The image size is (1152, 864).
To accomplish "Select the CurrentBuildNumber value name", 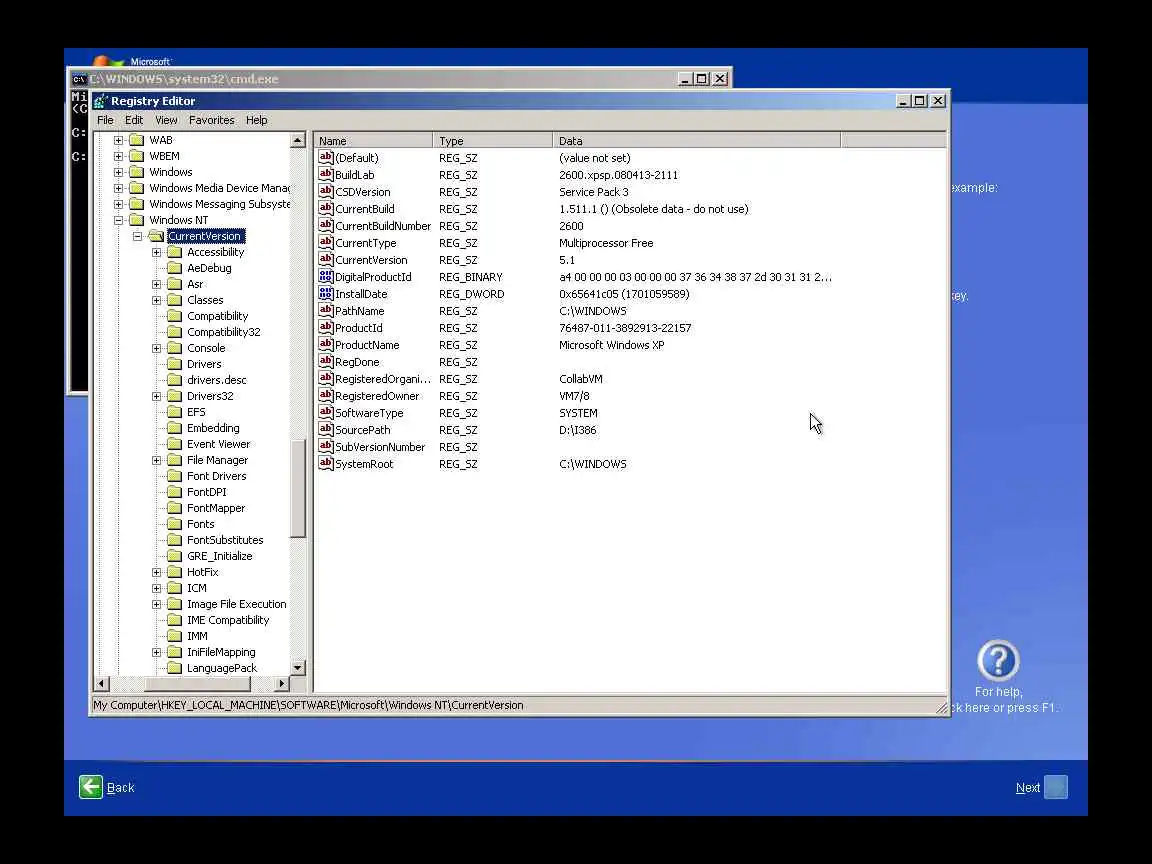I will point(383,226).
